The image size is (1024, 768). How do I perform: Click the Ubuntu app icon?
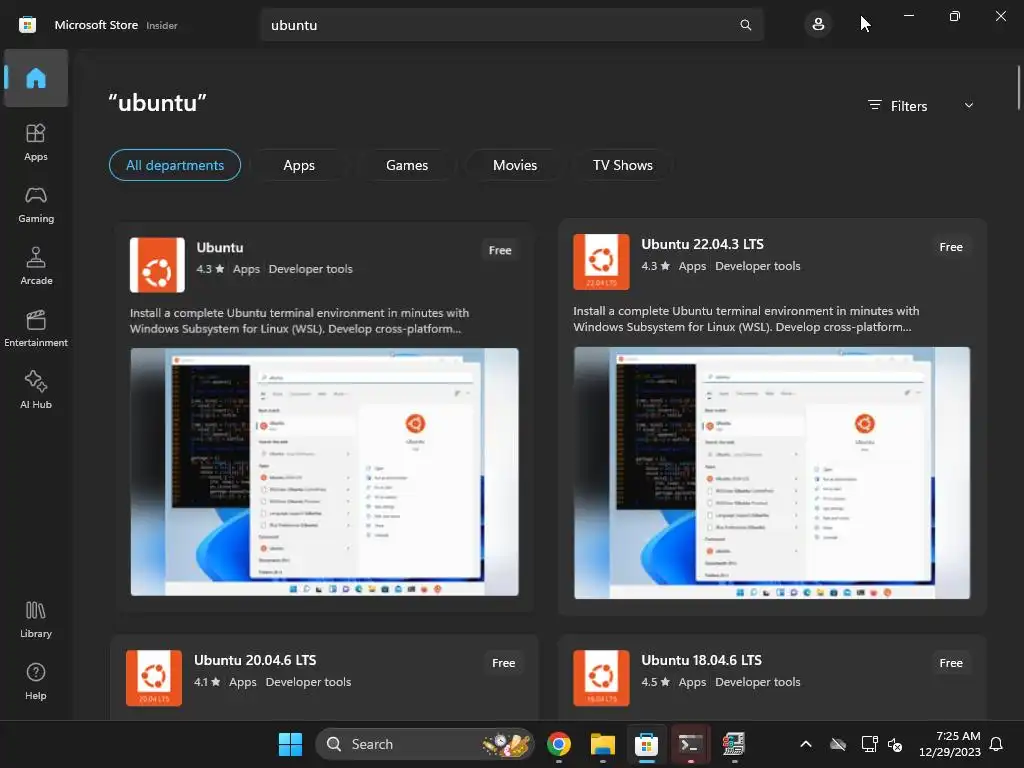point(157,264)
